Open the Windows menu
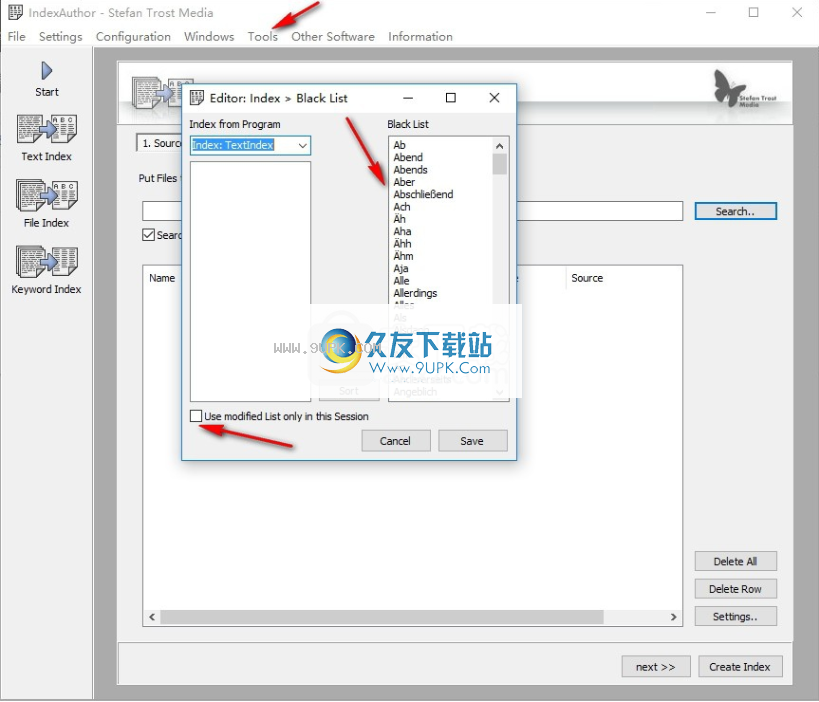This screenshot has width=819, height=702. (209, 37)
